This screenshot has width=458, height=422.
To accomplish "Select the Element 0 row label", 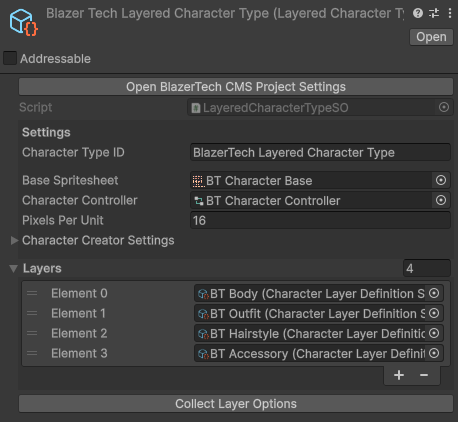I will tap(79, 293).
